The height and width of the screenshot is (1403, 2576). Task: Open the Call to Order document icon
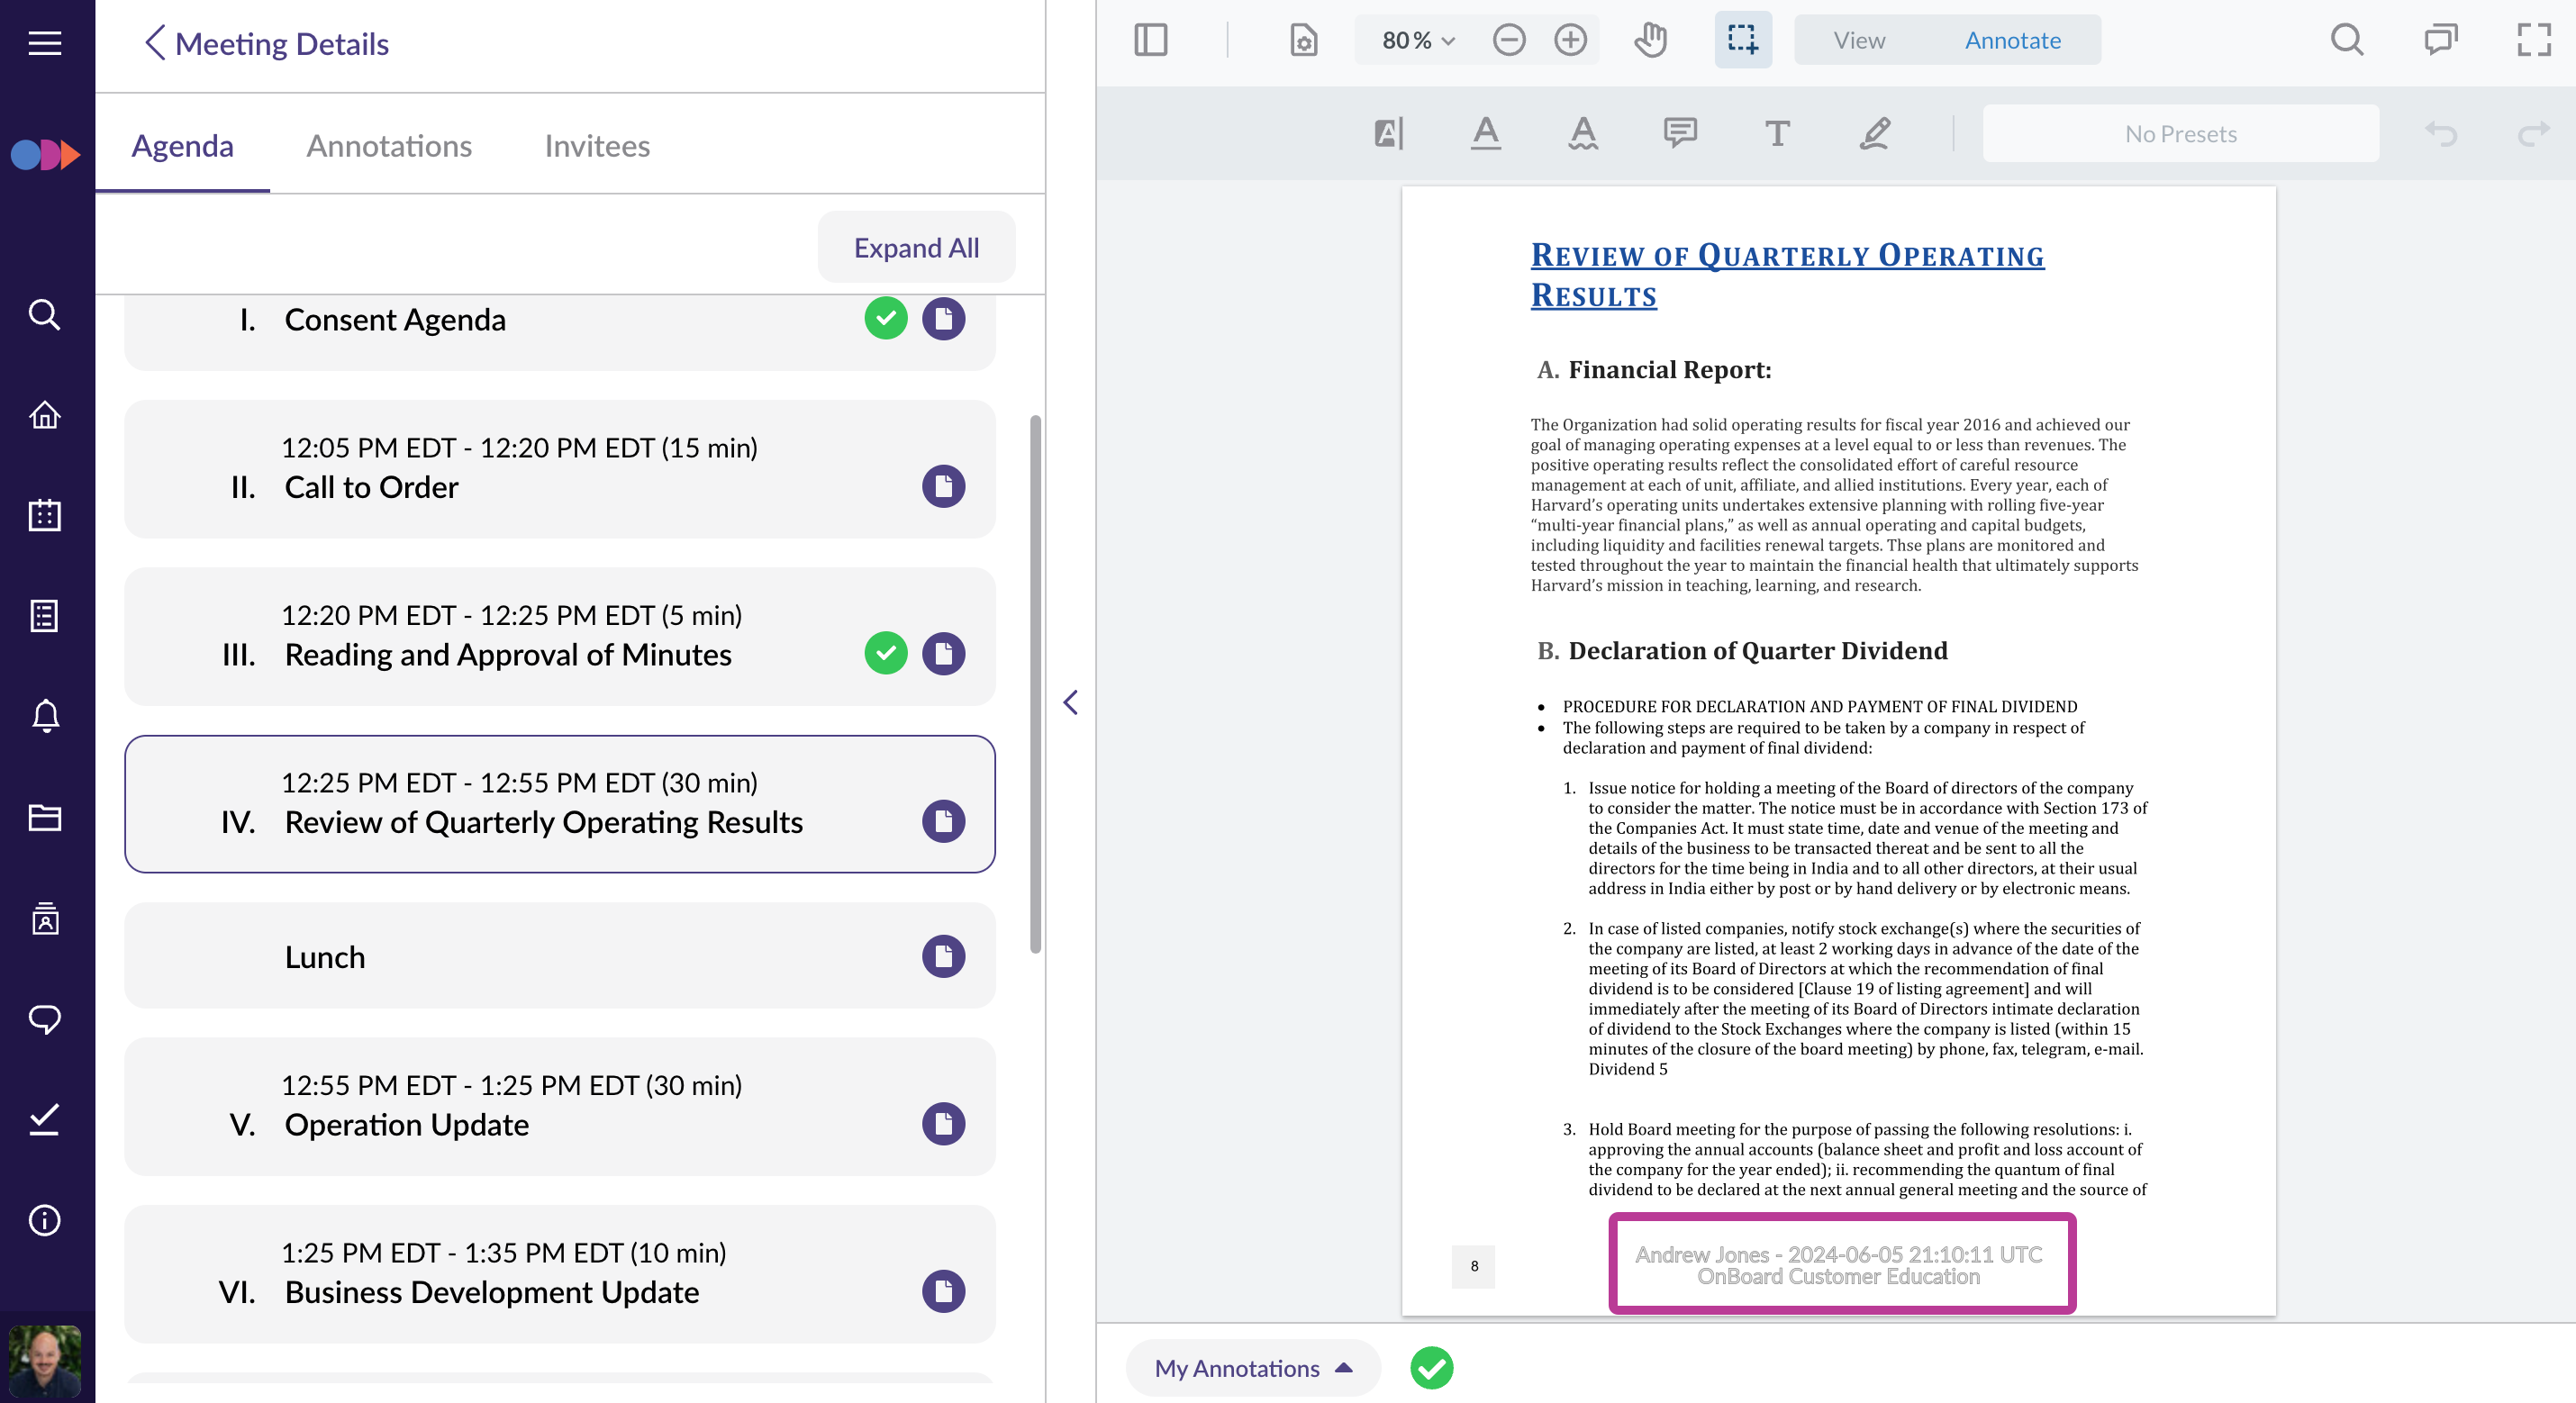point(943,486)
